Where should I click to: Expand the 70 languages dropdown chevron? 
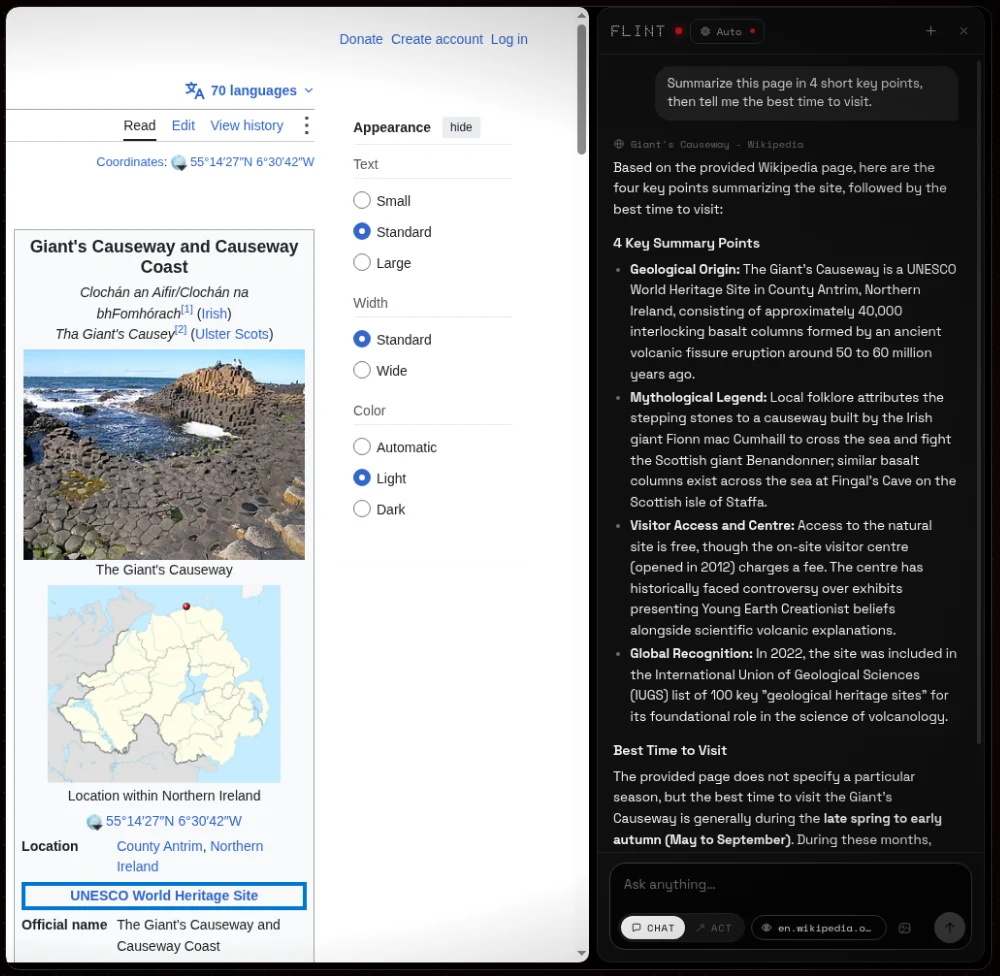click(x=309, y=91)
